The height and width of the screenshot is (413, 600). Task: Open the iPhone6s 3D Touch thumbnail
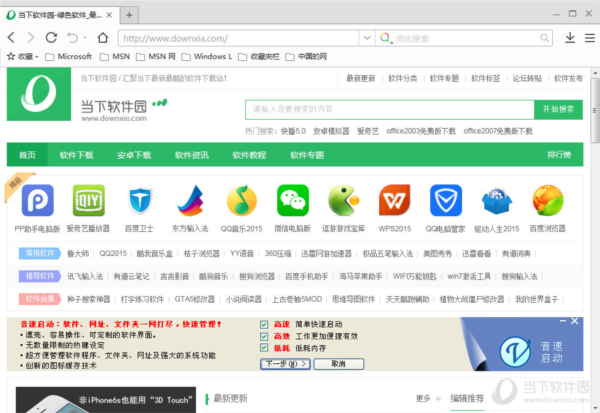pyautogui.click(x=106, y=400)
